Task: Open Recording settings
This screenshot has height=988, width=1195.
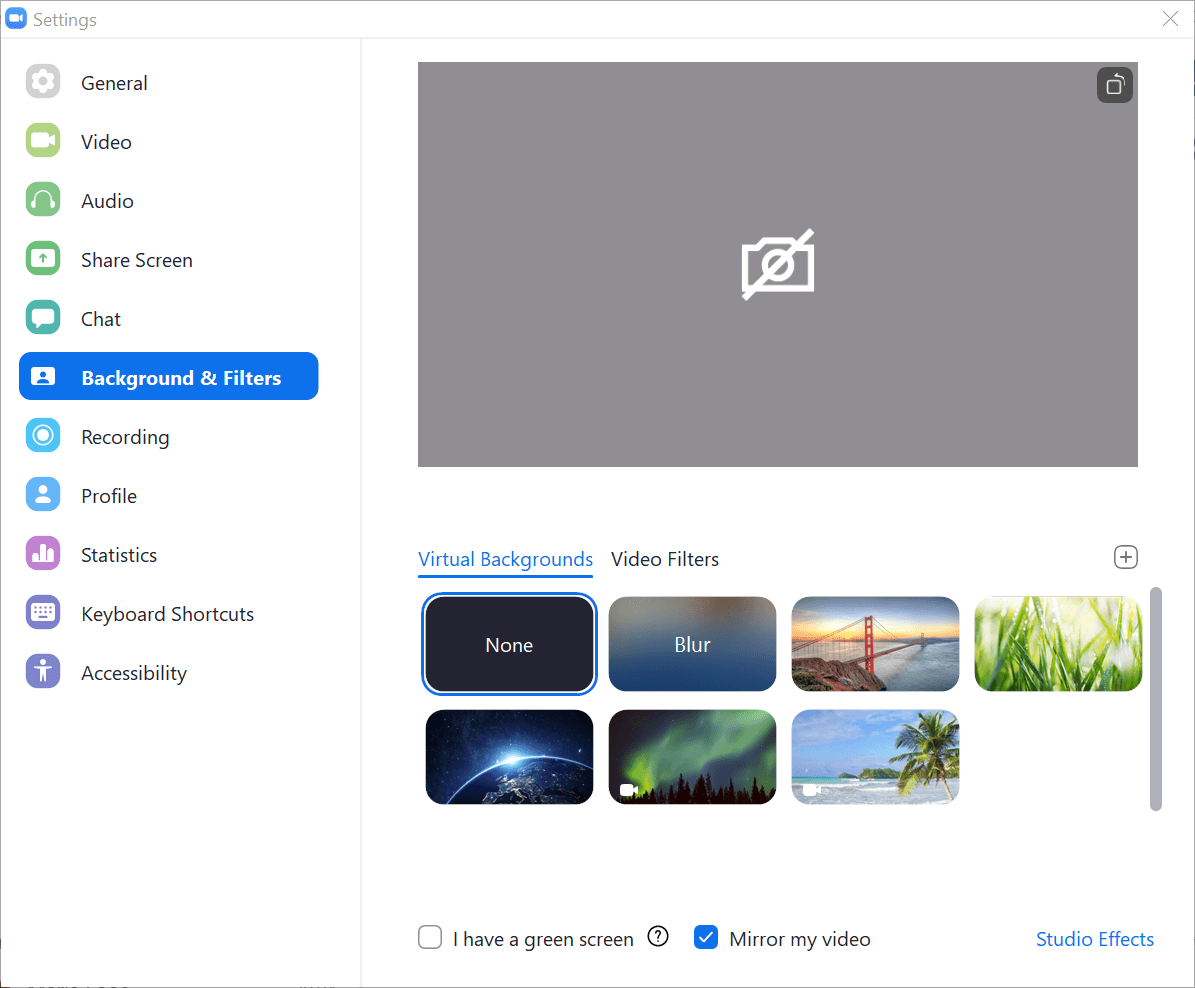Action: pyautogui.click(x=125, y=436)
